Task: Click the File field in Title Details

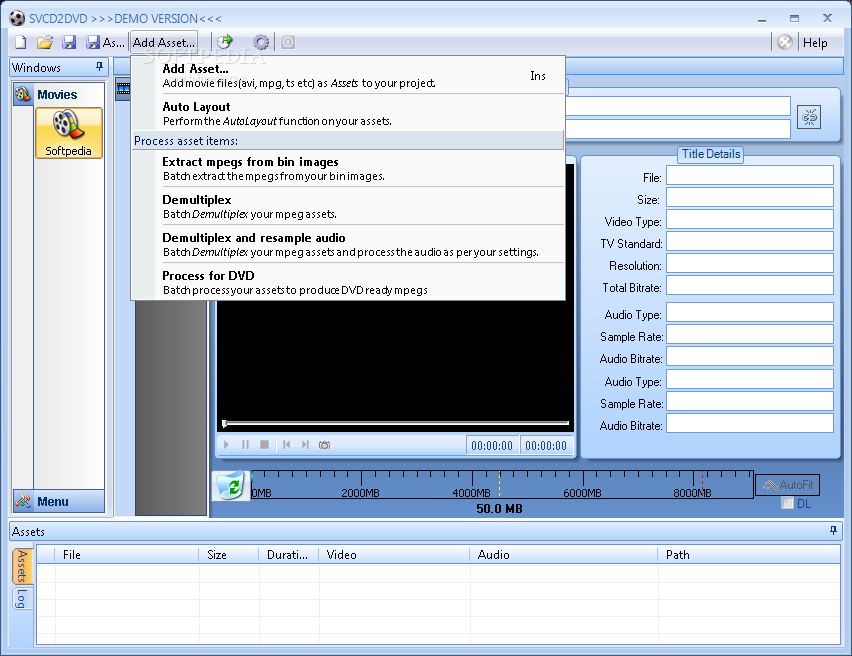Action: (x=750, y=176)
